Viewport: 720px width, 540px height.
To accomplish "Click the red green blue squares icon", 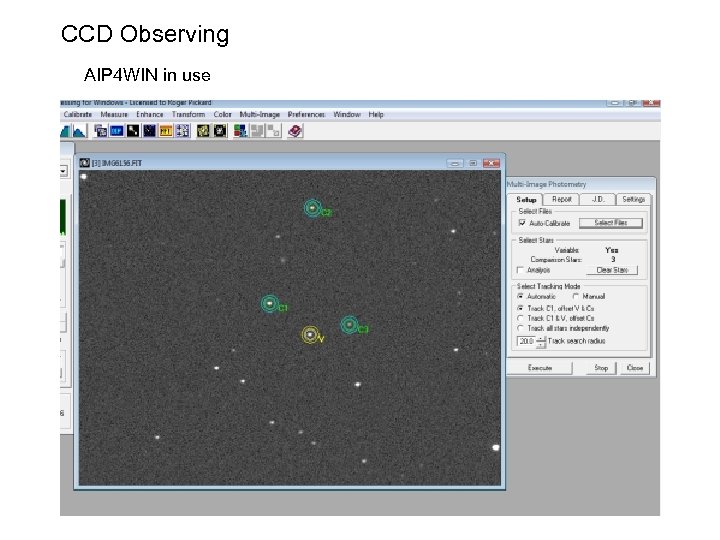I will point(240,131).
